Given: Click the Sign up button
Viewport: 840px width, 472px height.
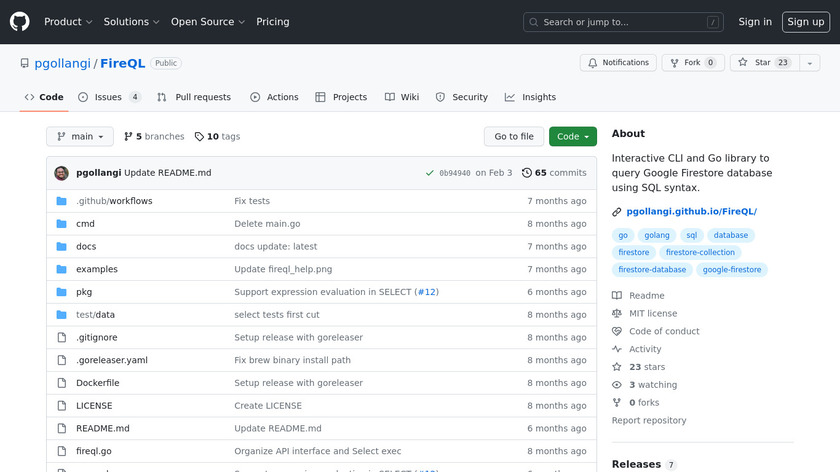Looking at the screenshot, I should [805, 22].
